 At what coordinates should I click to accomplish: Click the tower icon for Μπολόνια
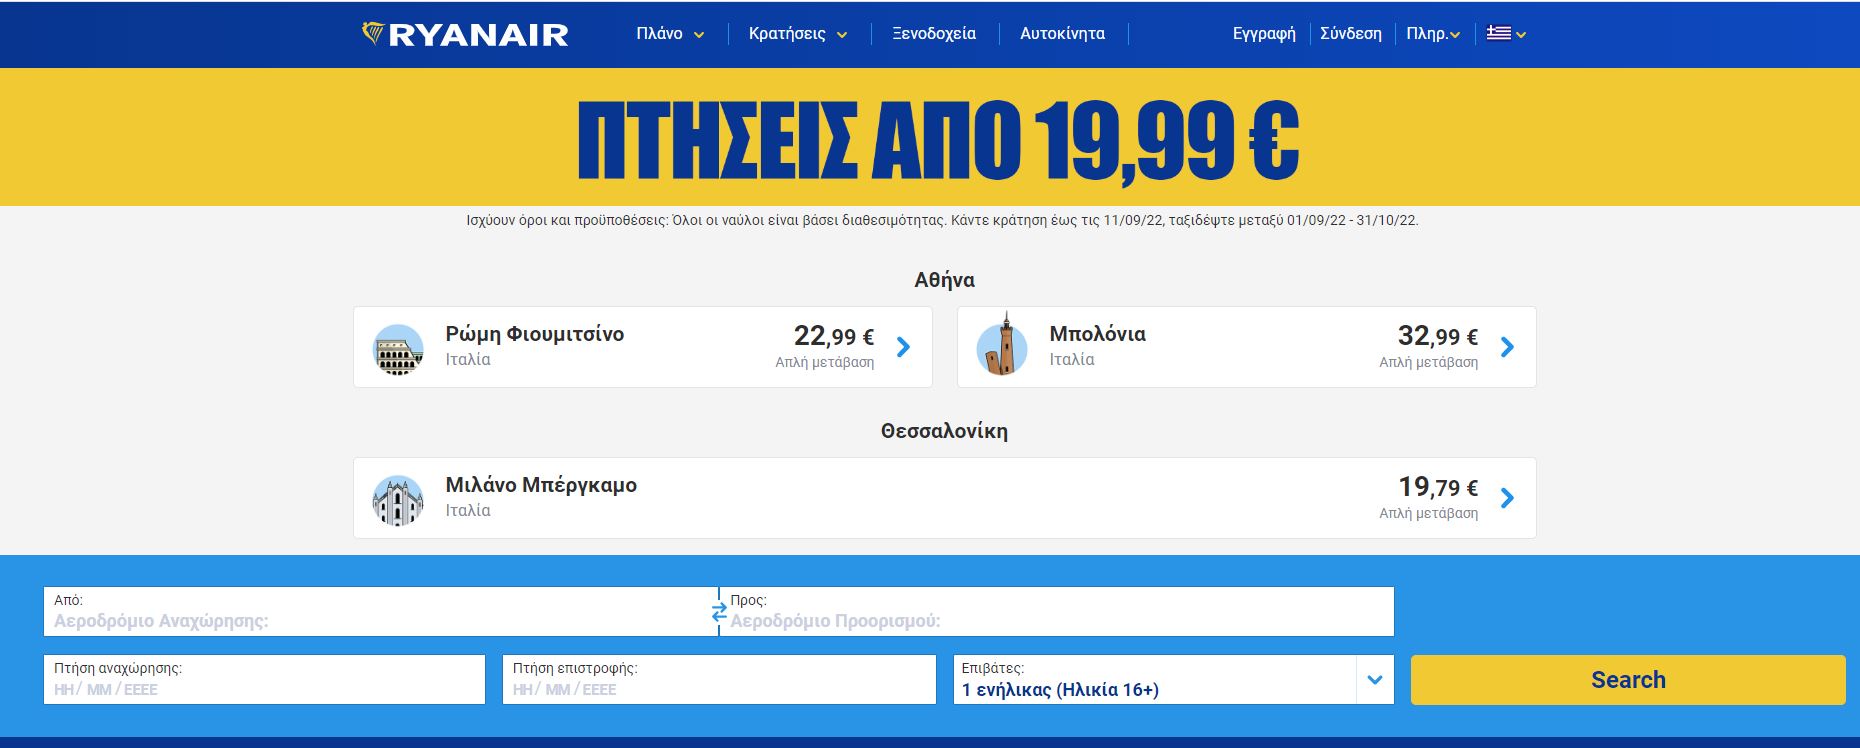coord(1002,345)
